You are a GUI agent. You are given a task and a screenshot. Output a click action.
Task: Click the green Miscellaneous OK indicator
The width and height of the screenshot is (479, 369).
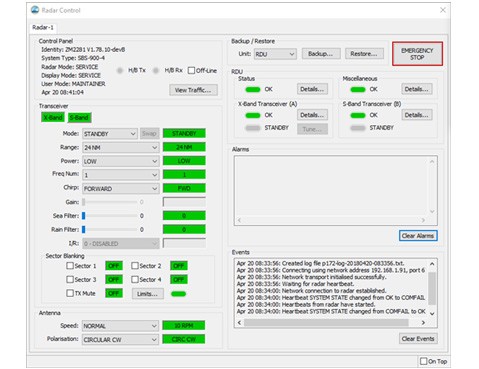pos(358,89)
